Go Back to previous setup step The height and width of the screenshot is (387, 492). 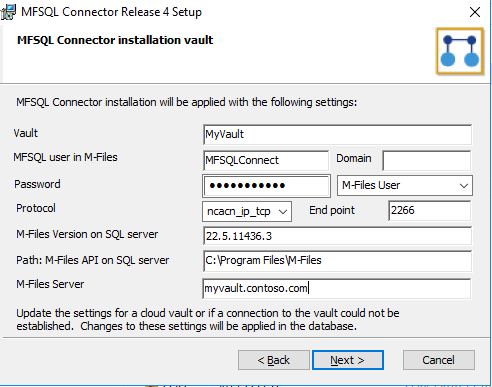pyautogui.click(x=274, y=360)
